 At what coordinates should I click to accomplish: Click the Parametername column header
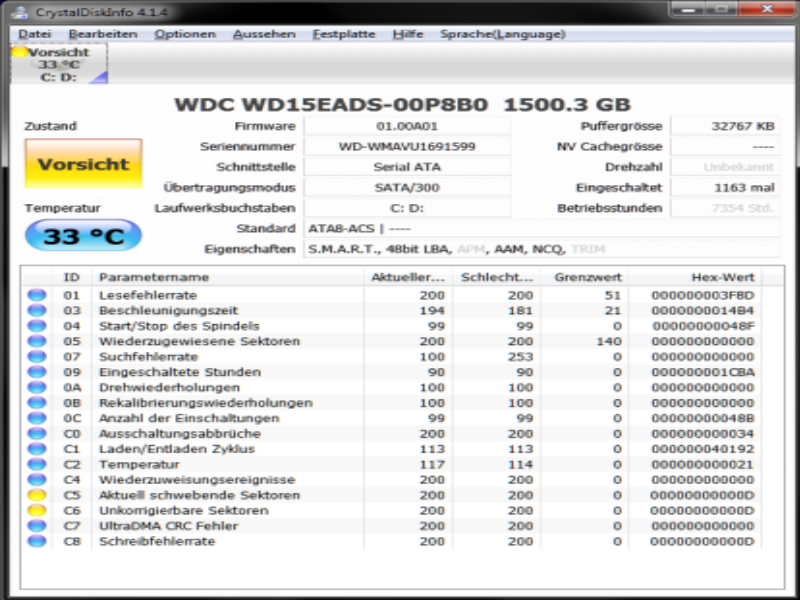(x=228, y=277)
